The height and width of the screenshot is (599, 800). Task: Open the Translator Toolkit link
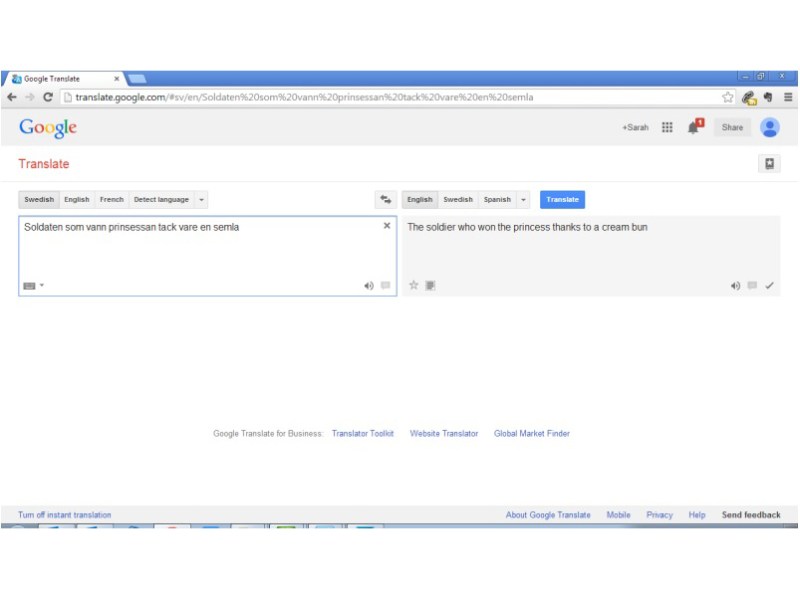coord(363,434)
